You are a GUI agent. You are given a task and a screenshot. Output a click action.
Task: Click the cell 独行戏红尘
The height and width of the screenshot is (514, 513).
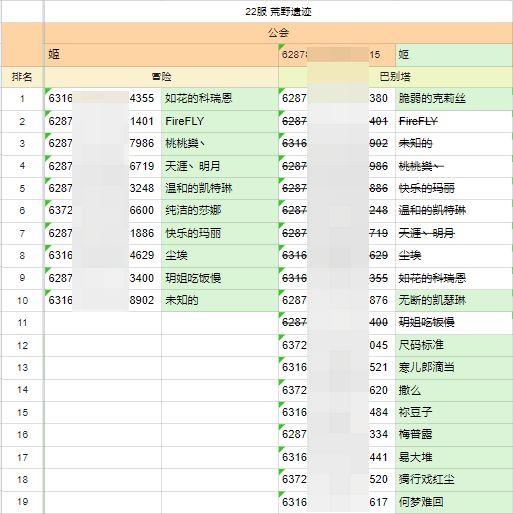(x=454, y=480)
